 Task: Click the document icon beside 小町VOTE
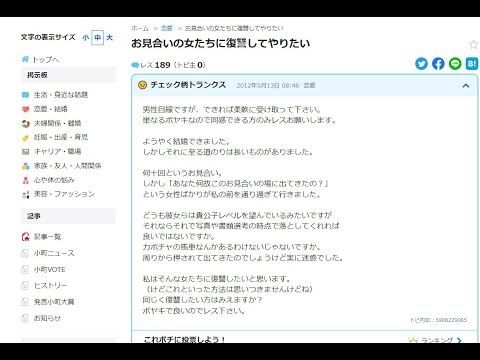[x=25, y=269]
